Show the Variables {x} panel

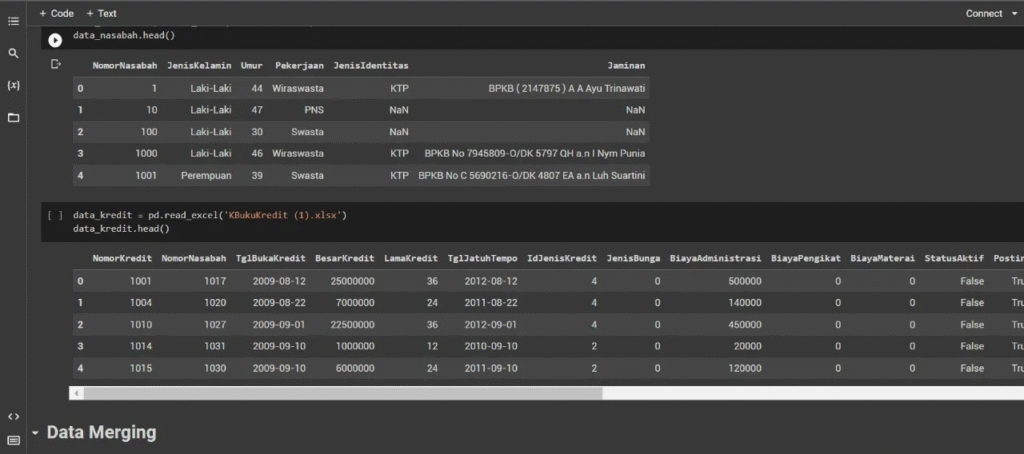tap(13, 85)
